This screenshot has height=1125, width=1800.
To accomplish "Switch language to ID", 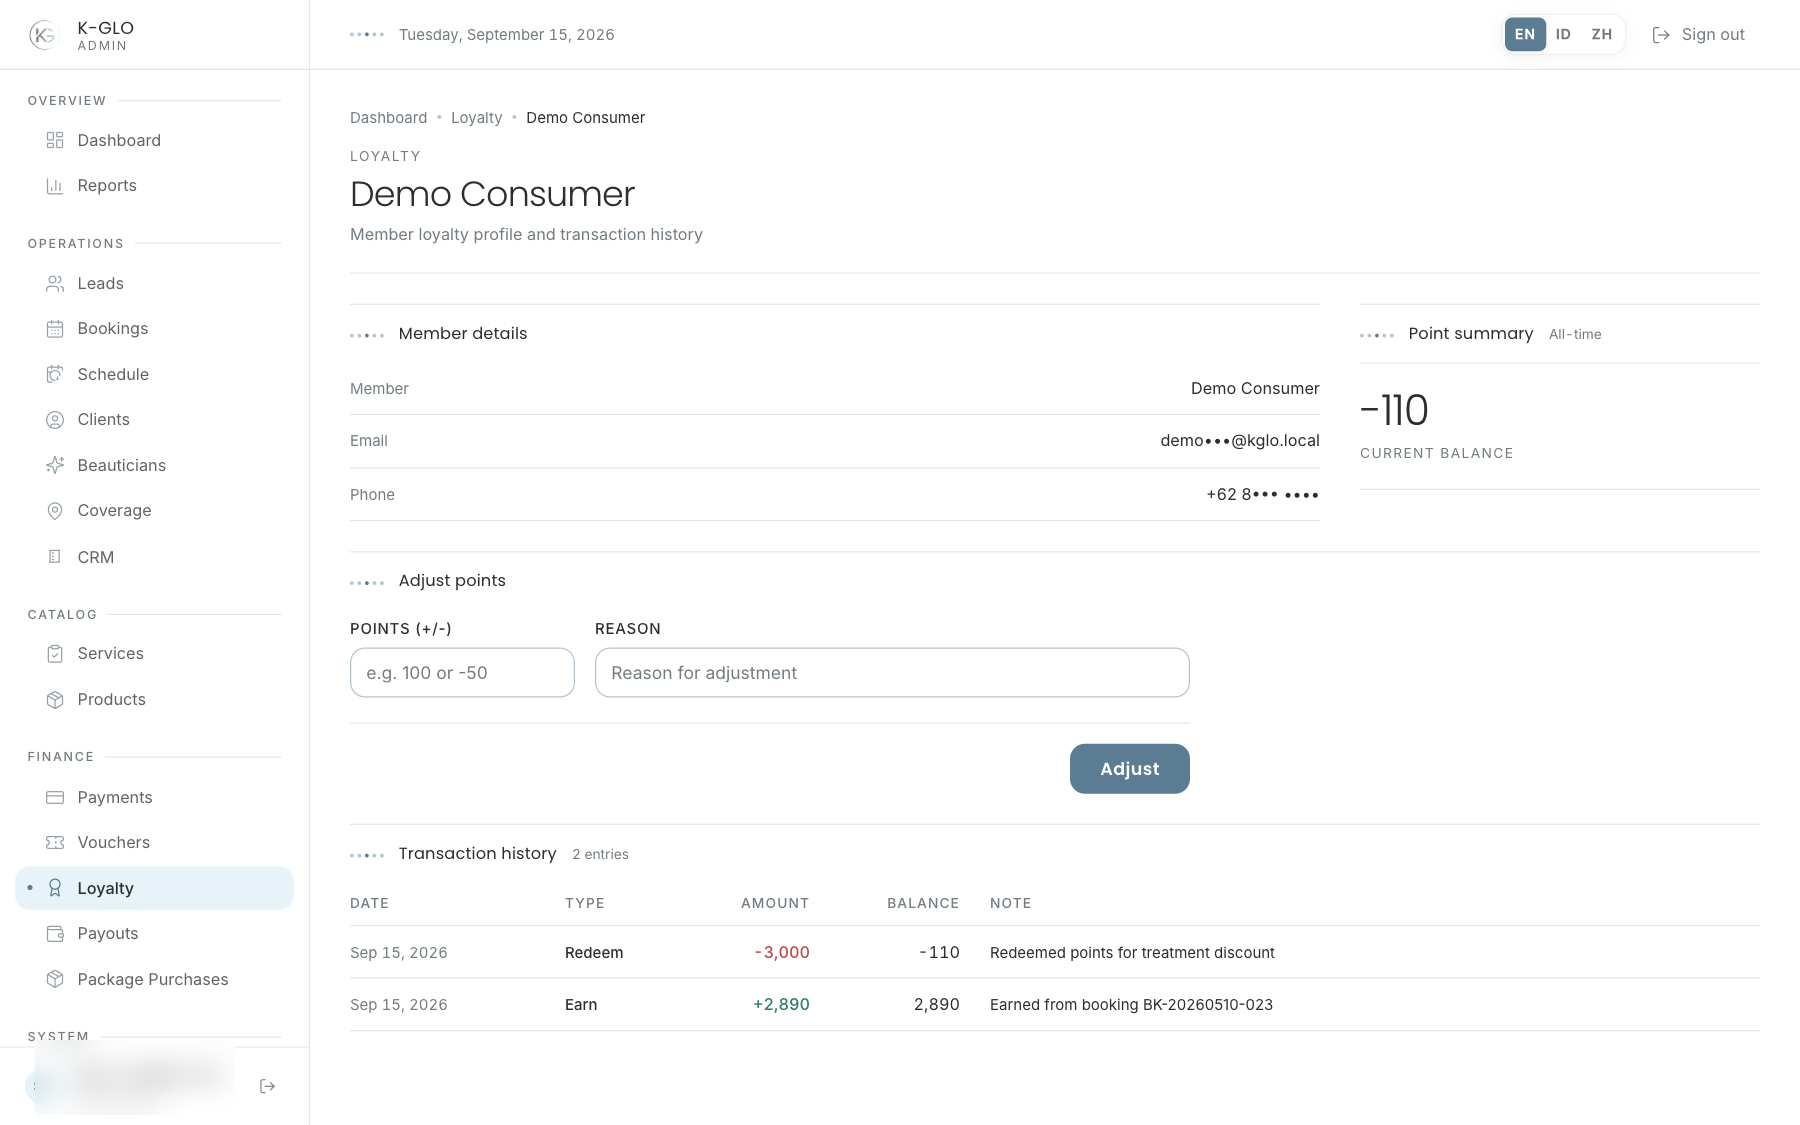I will point(1563,34).
